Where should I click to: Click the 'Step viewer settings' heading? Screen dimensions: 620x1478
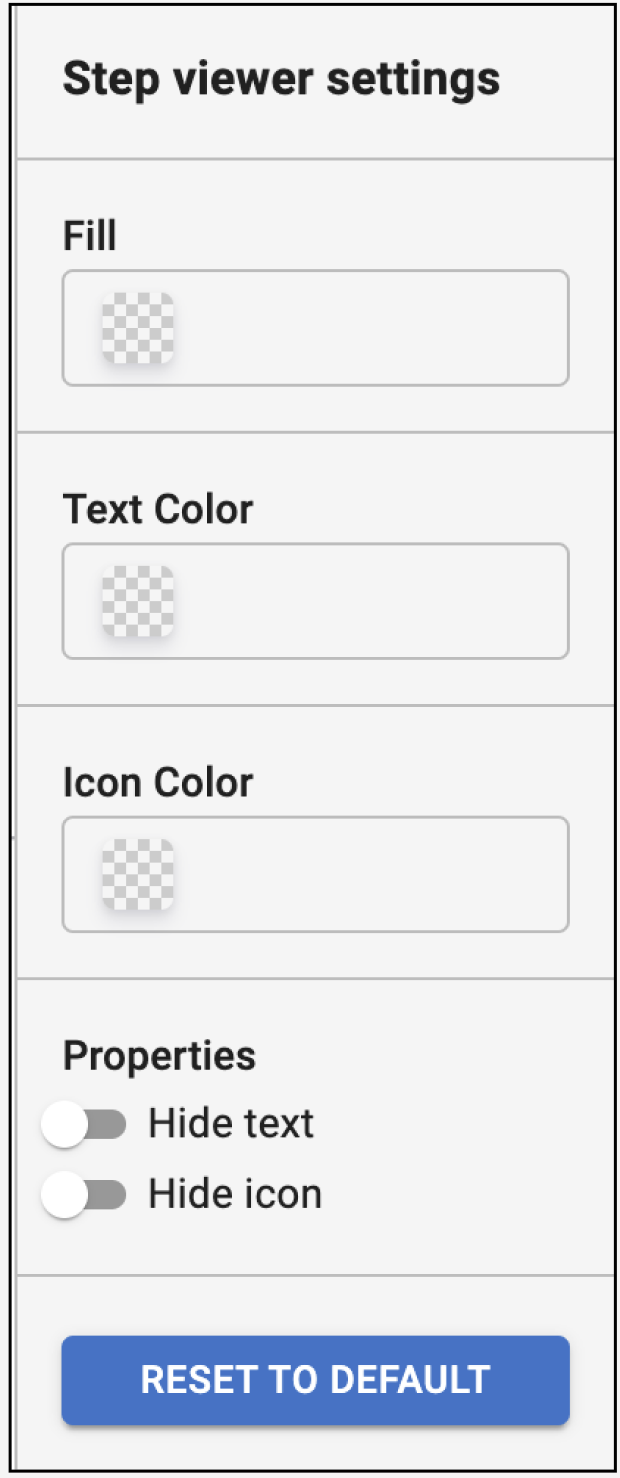click(x=281, y=77)
